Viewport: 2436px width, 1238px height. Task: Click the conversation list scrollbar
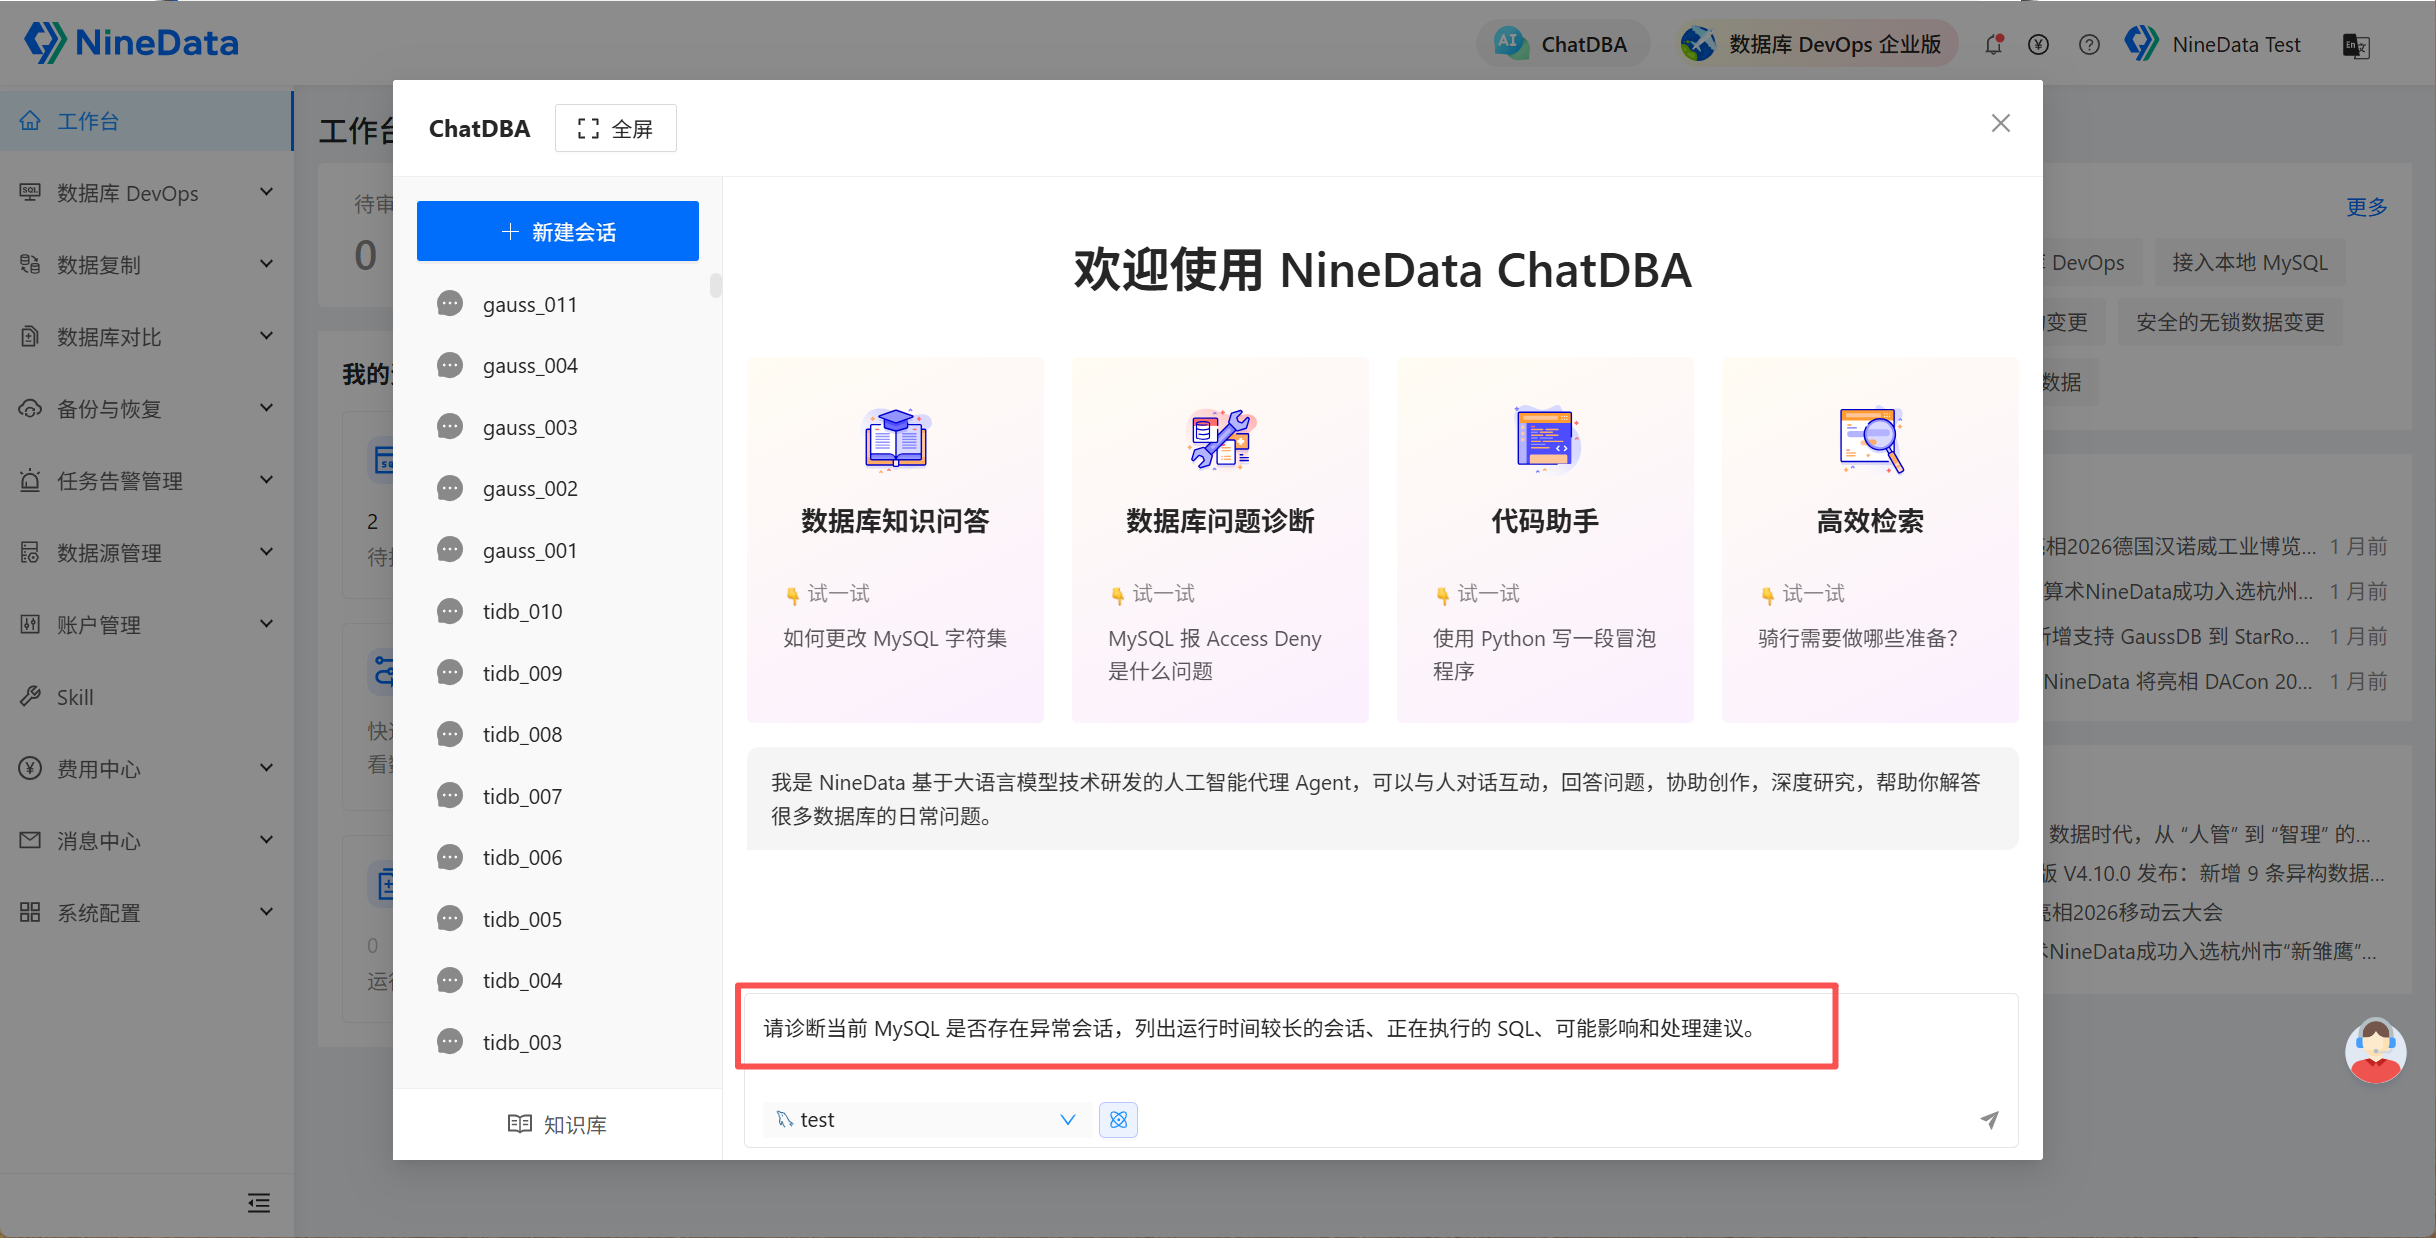pyautogui.click(x=715, y=286)
